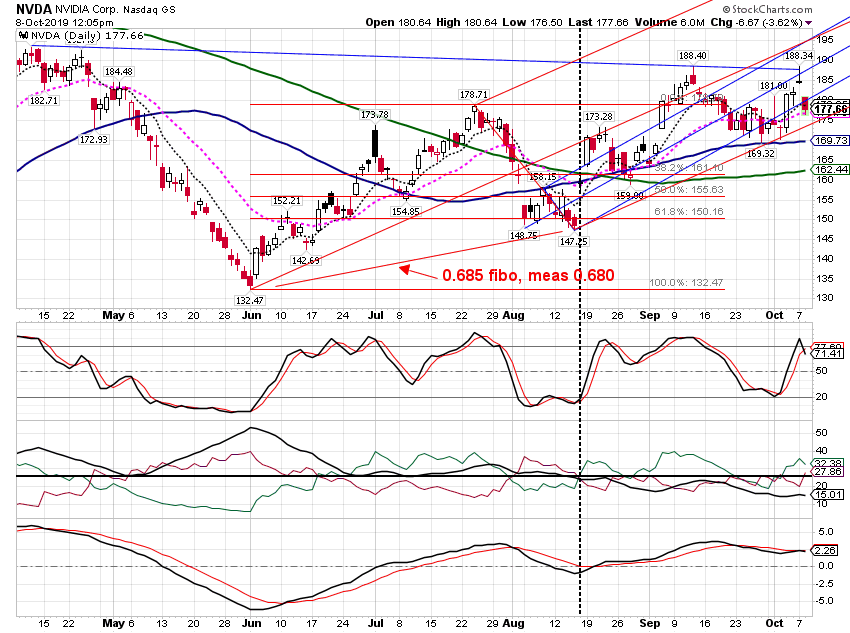
Task: Click the "Last 177.66" value in the header
Action: point(598,23)
